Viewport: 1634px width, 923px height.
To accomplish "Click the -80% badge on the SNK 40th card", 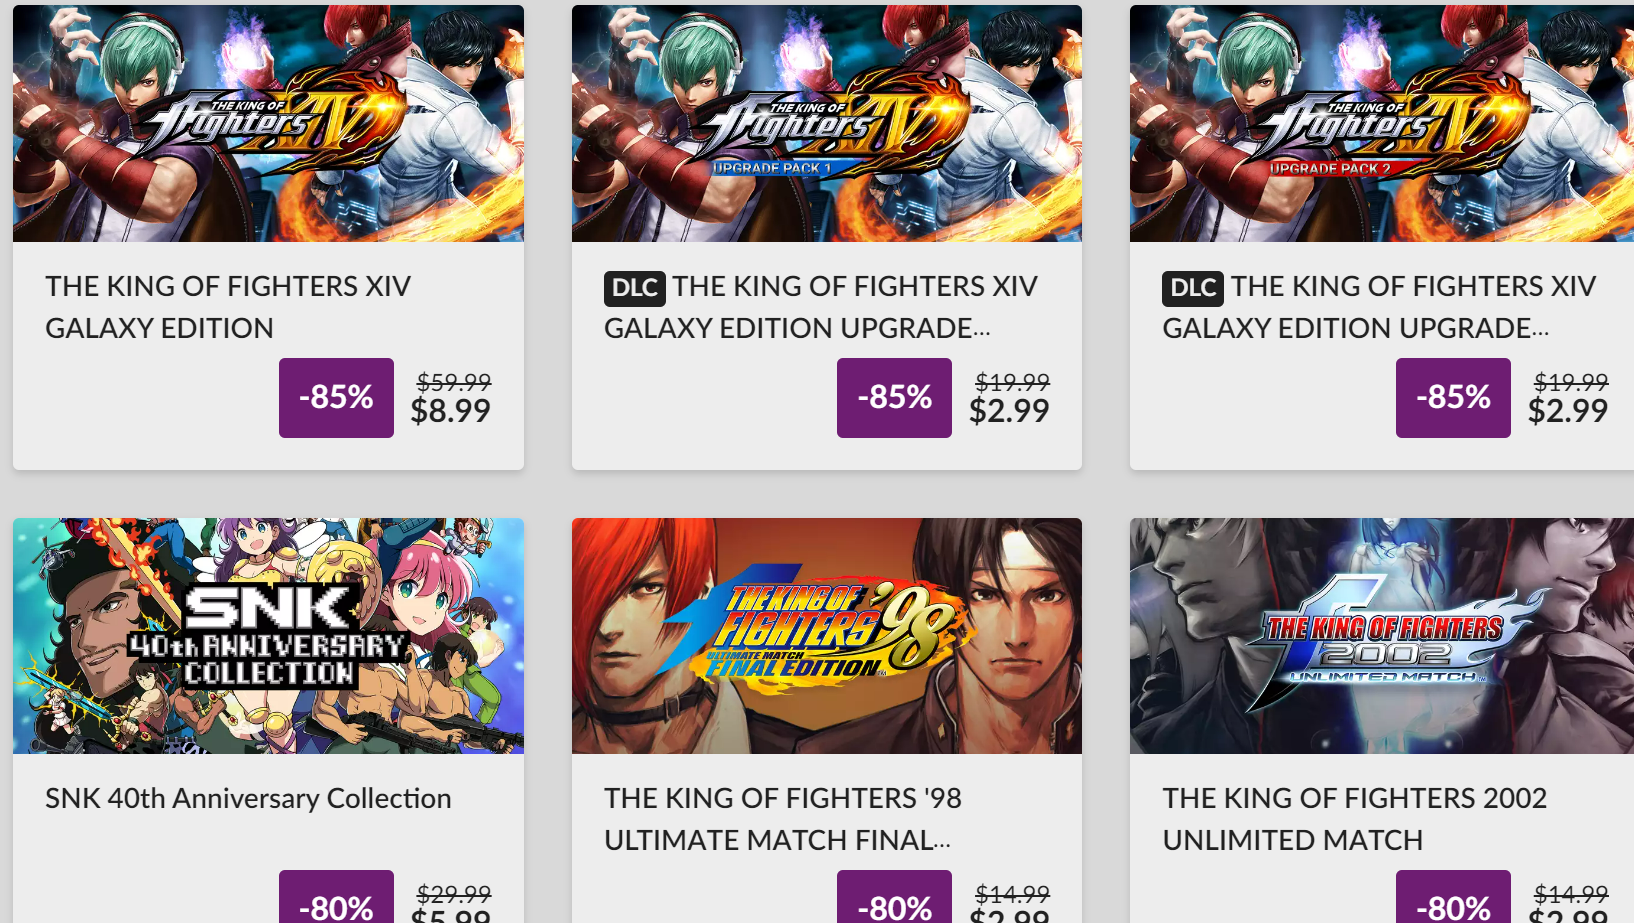I will tap(336, 903).
